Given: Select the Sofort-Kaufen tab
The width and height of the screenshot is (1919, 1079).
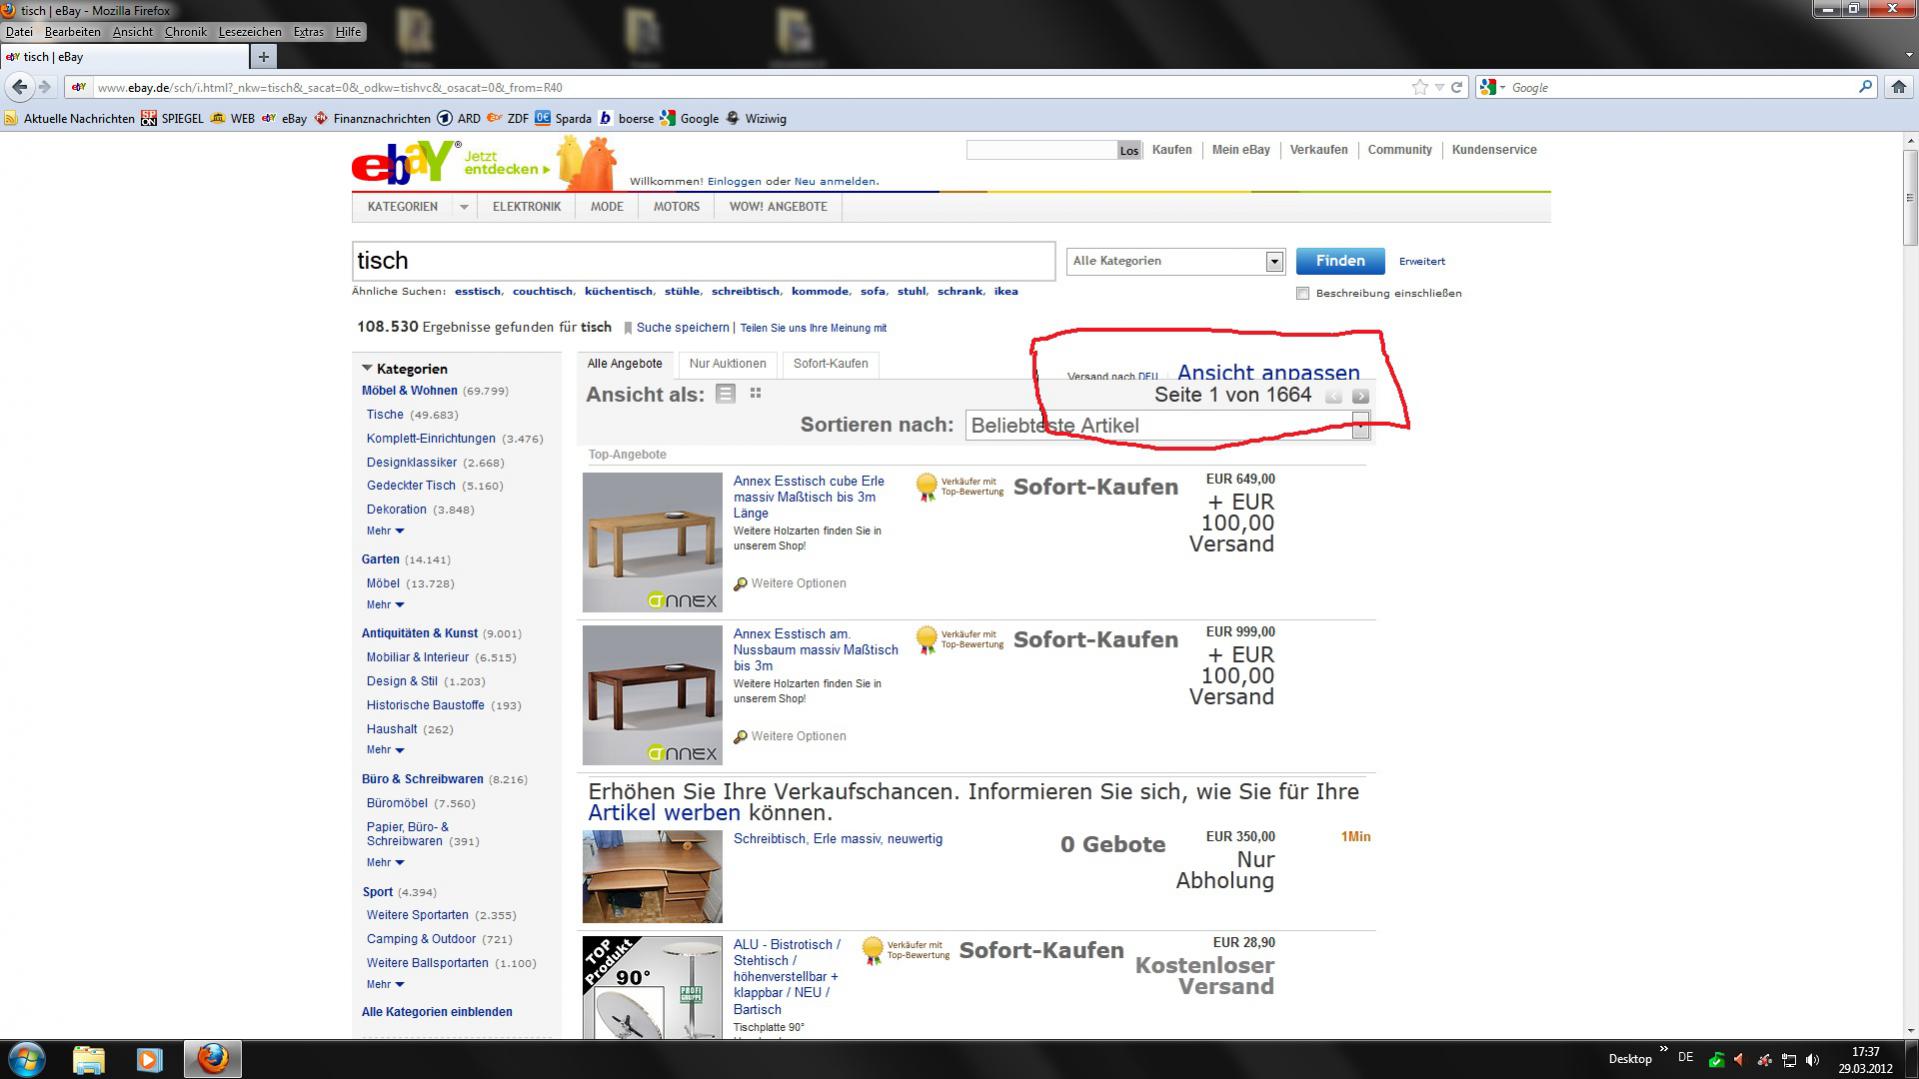Looking at the screenshot, I should [x=831, y=364].
